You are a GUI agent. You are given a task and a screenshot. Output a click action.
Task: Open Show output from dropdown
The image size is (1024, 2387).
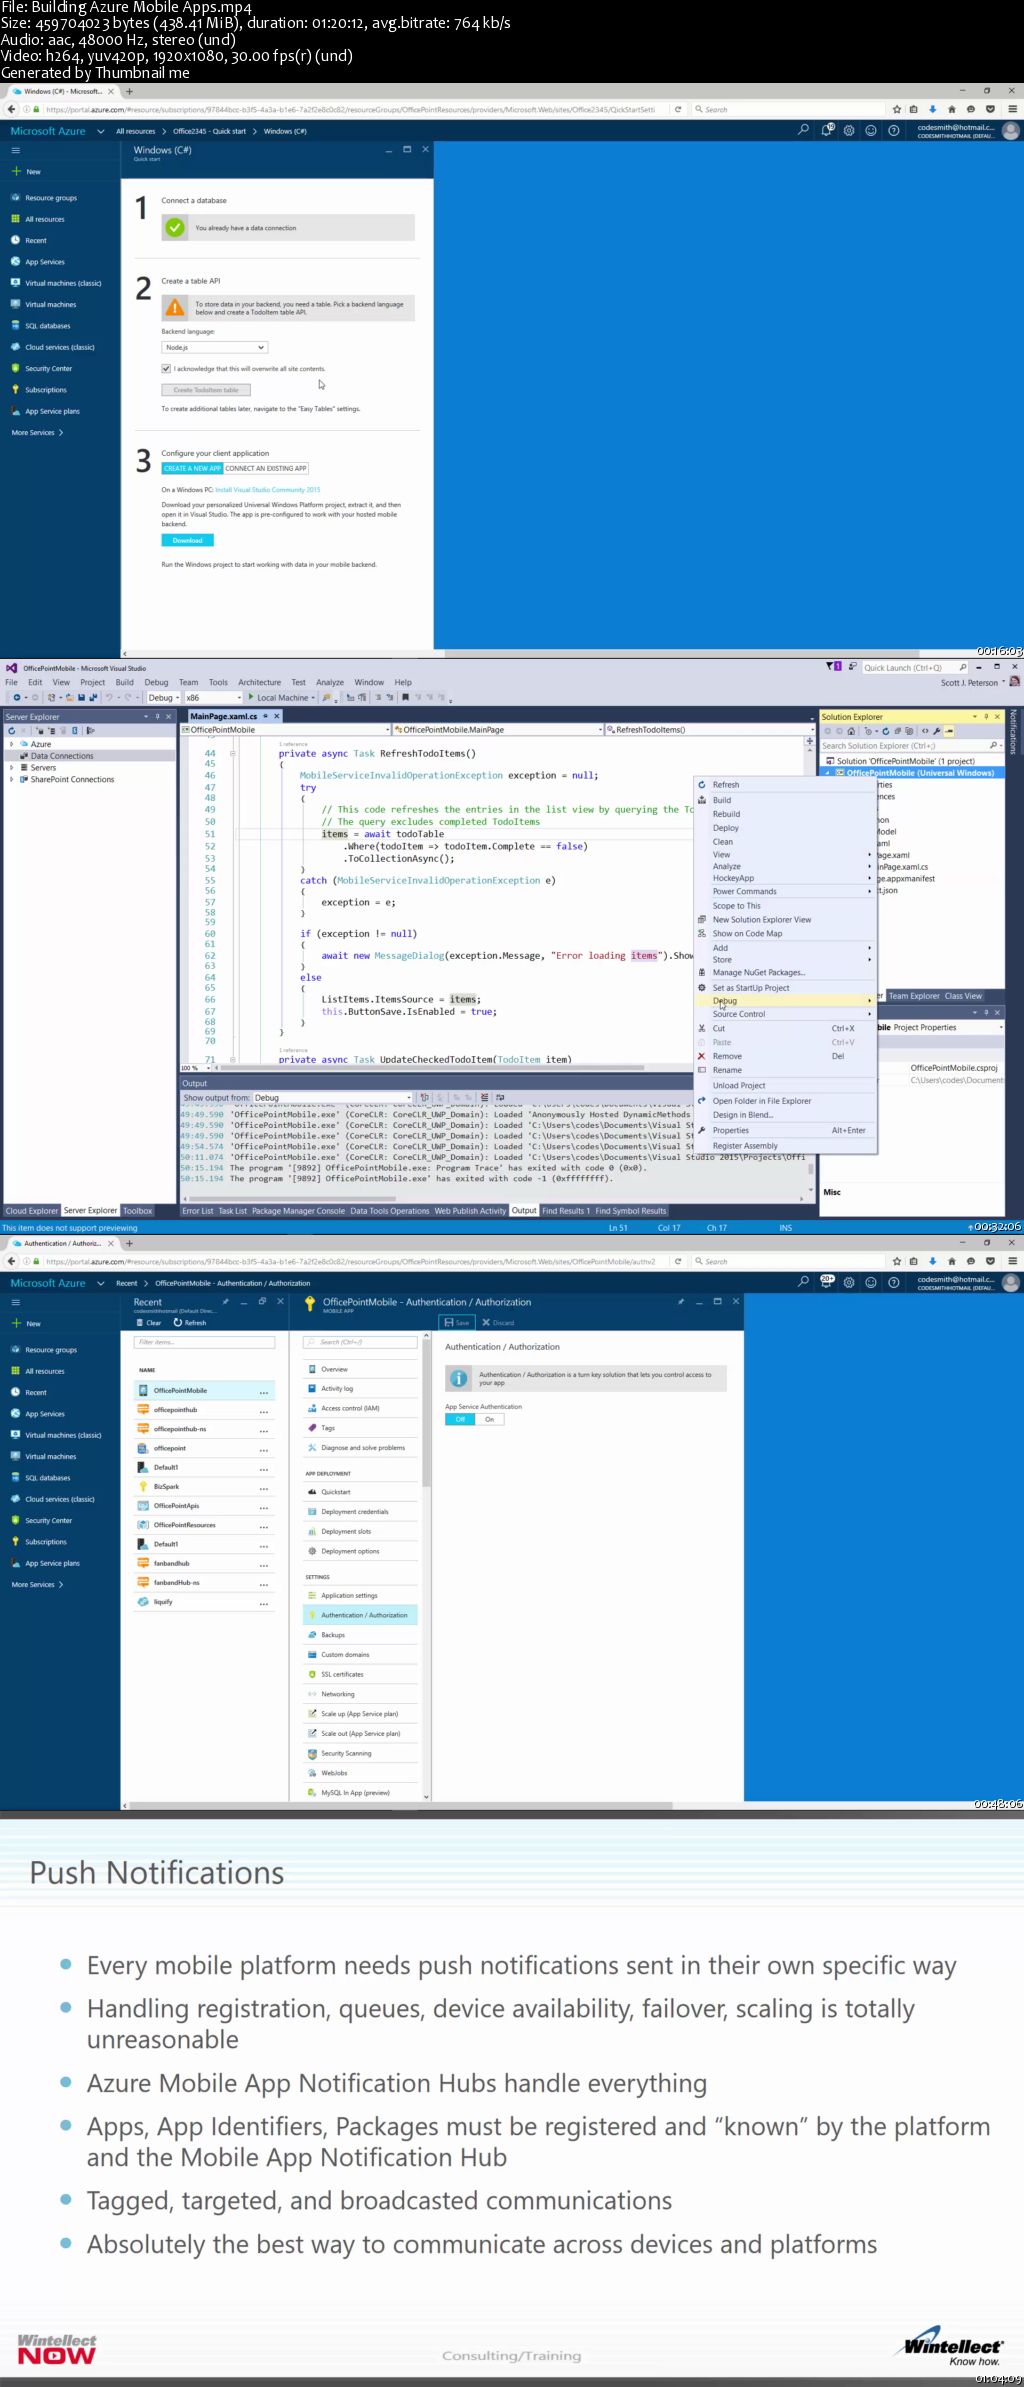pos(333,1097)
